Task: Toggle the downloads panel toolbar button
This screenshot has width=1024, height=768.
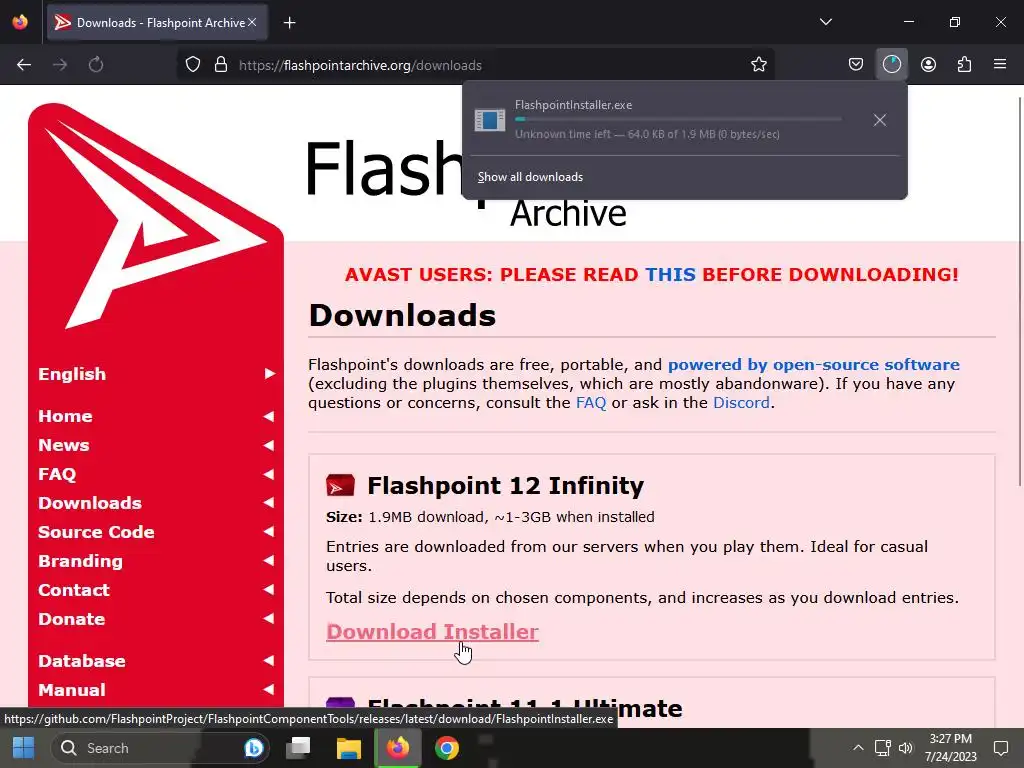Action: 891,65
